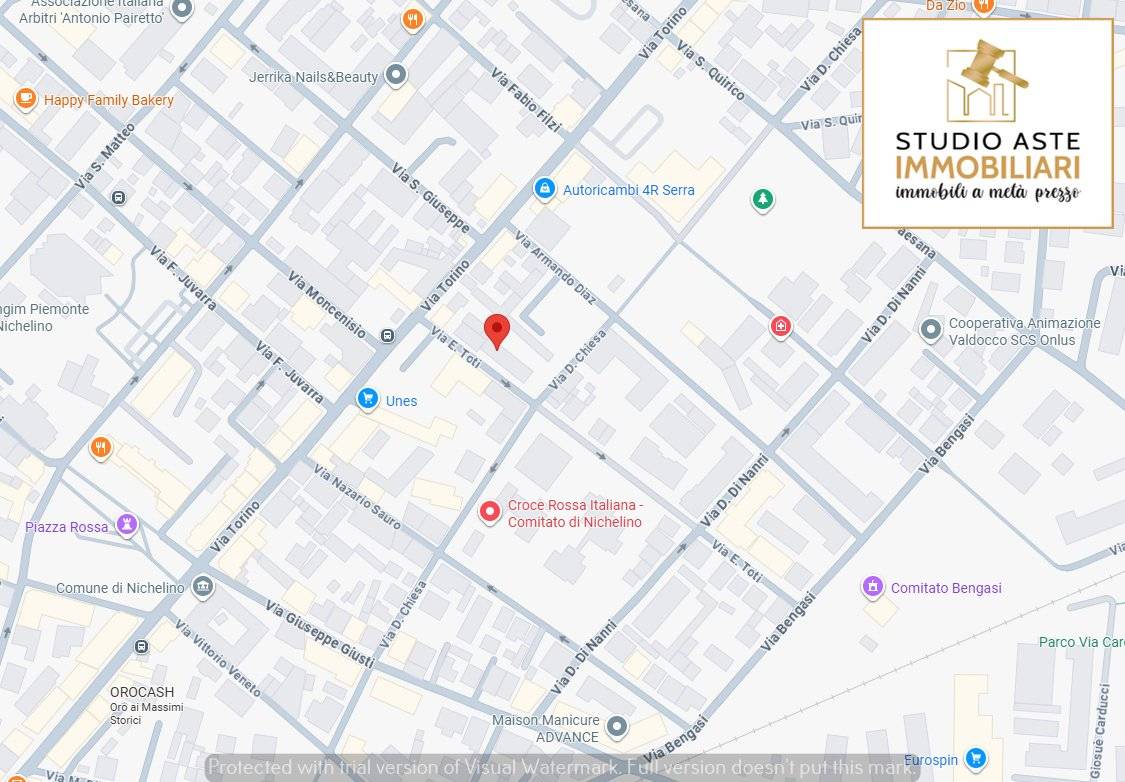This screenshot has width=1125, height=782.
Task: Click the Happy Family Bakery coffee icon
Action: click(25, 99)
